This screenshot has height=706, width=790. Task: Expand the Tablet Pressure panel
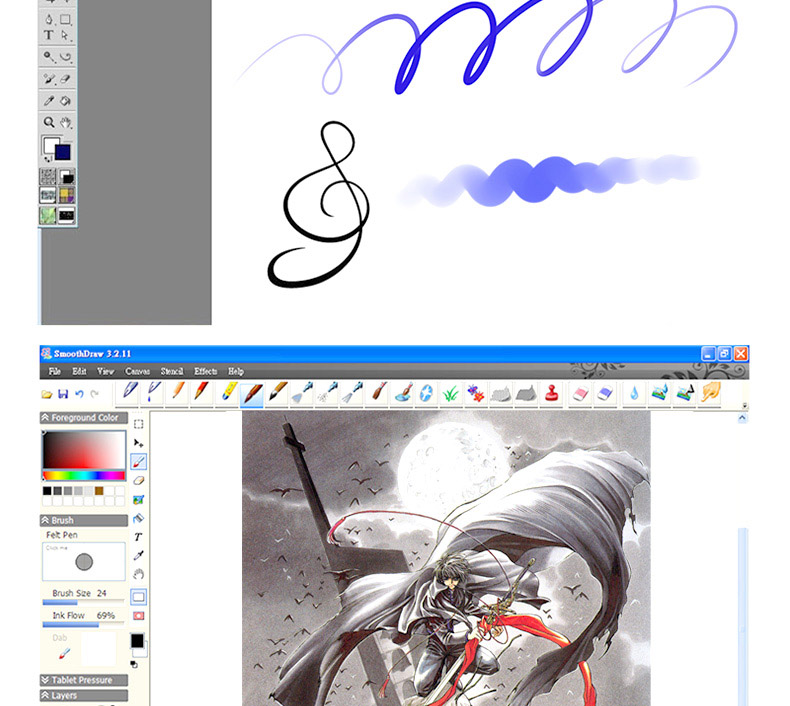tap(84, 680)
